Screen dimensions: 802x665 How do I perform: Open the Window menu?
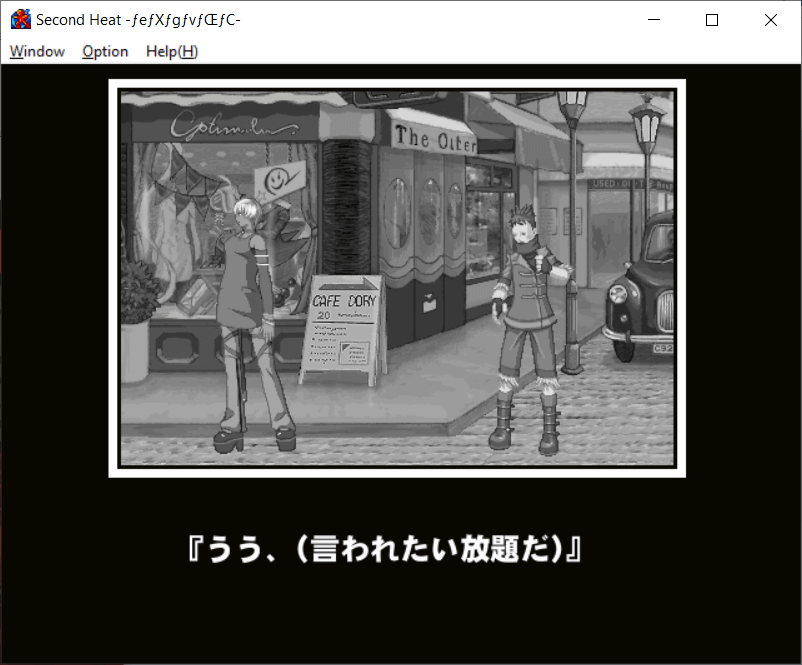tap(37, 52)
